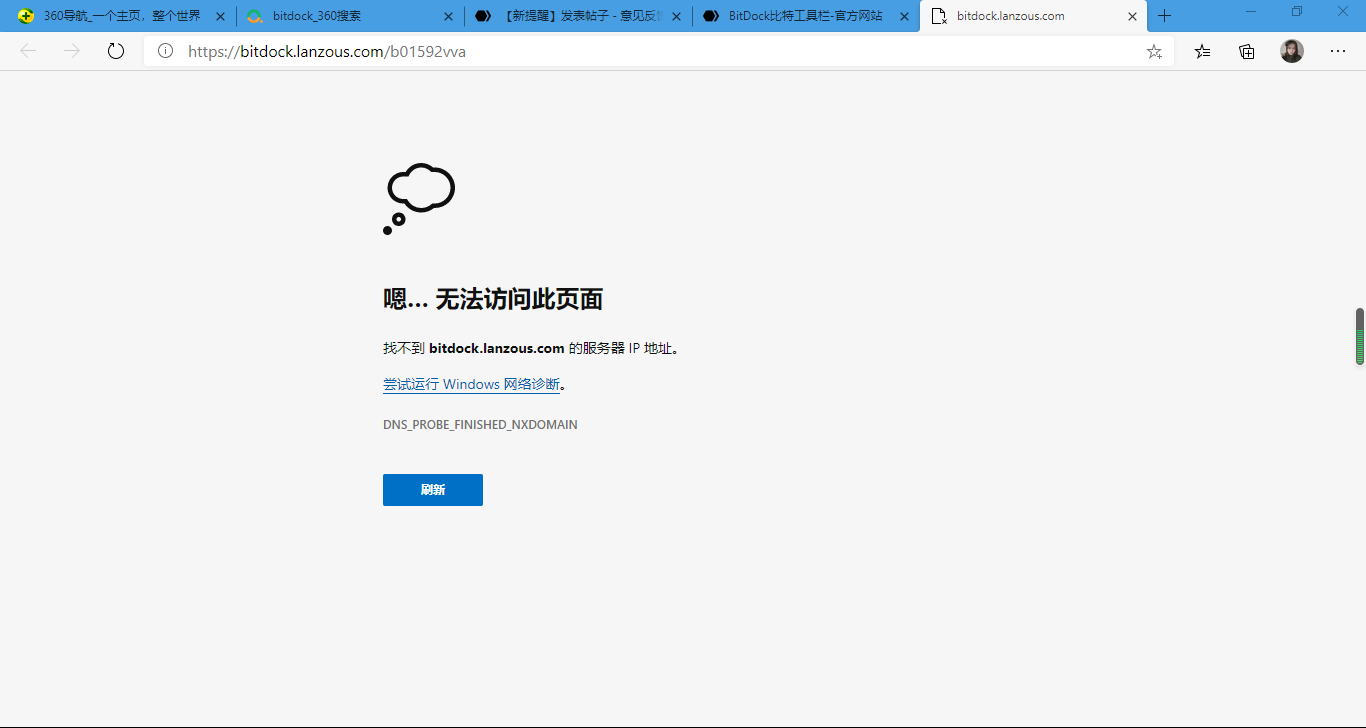Click the green widget at right edge
Viewport: 1366px width, 728px height.
(x=1360, y=337)
